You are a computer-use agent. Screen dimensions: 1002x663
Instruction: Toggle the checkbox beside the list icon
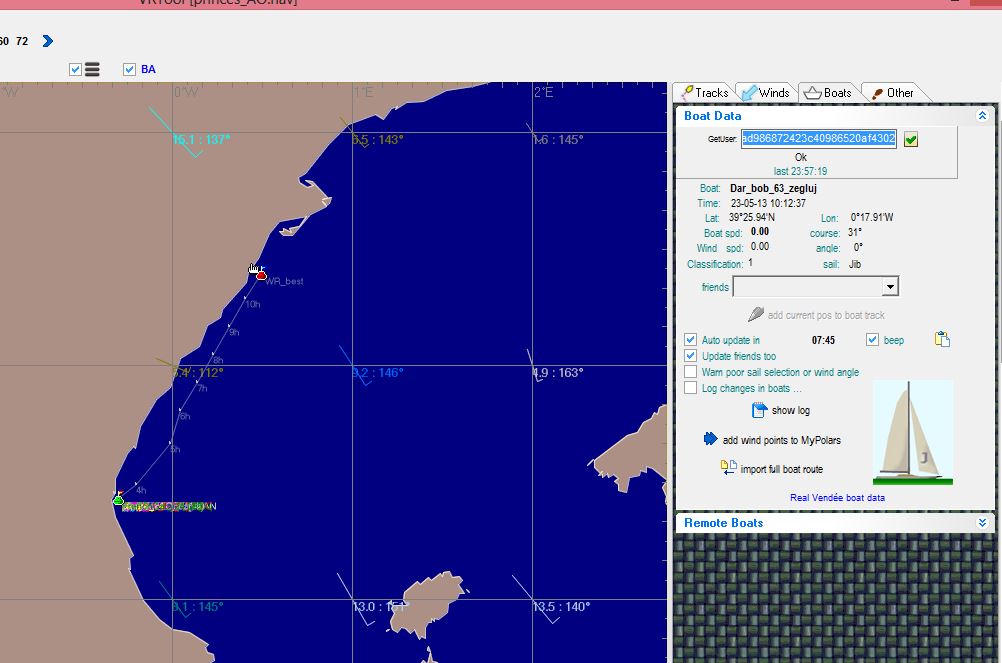(75, 69)
